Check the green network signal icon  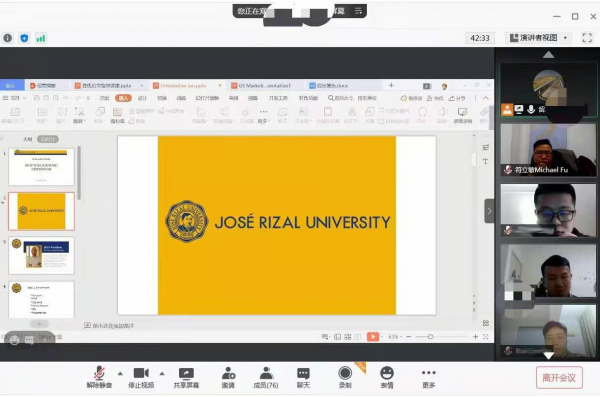(x=41, y=38)
